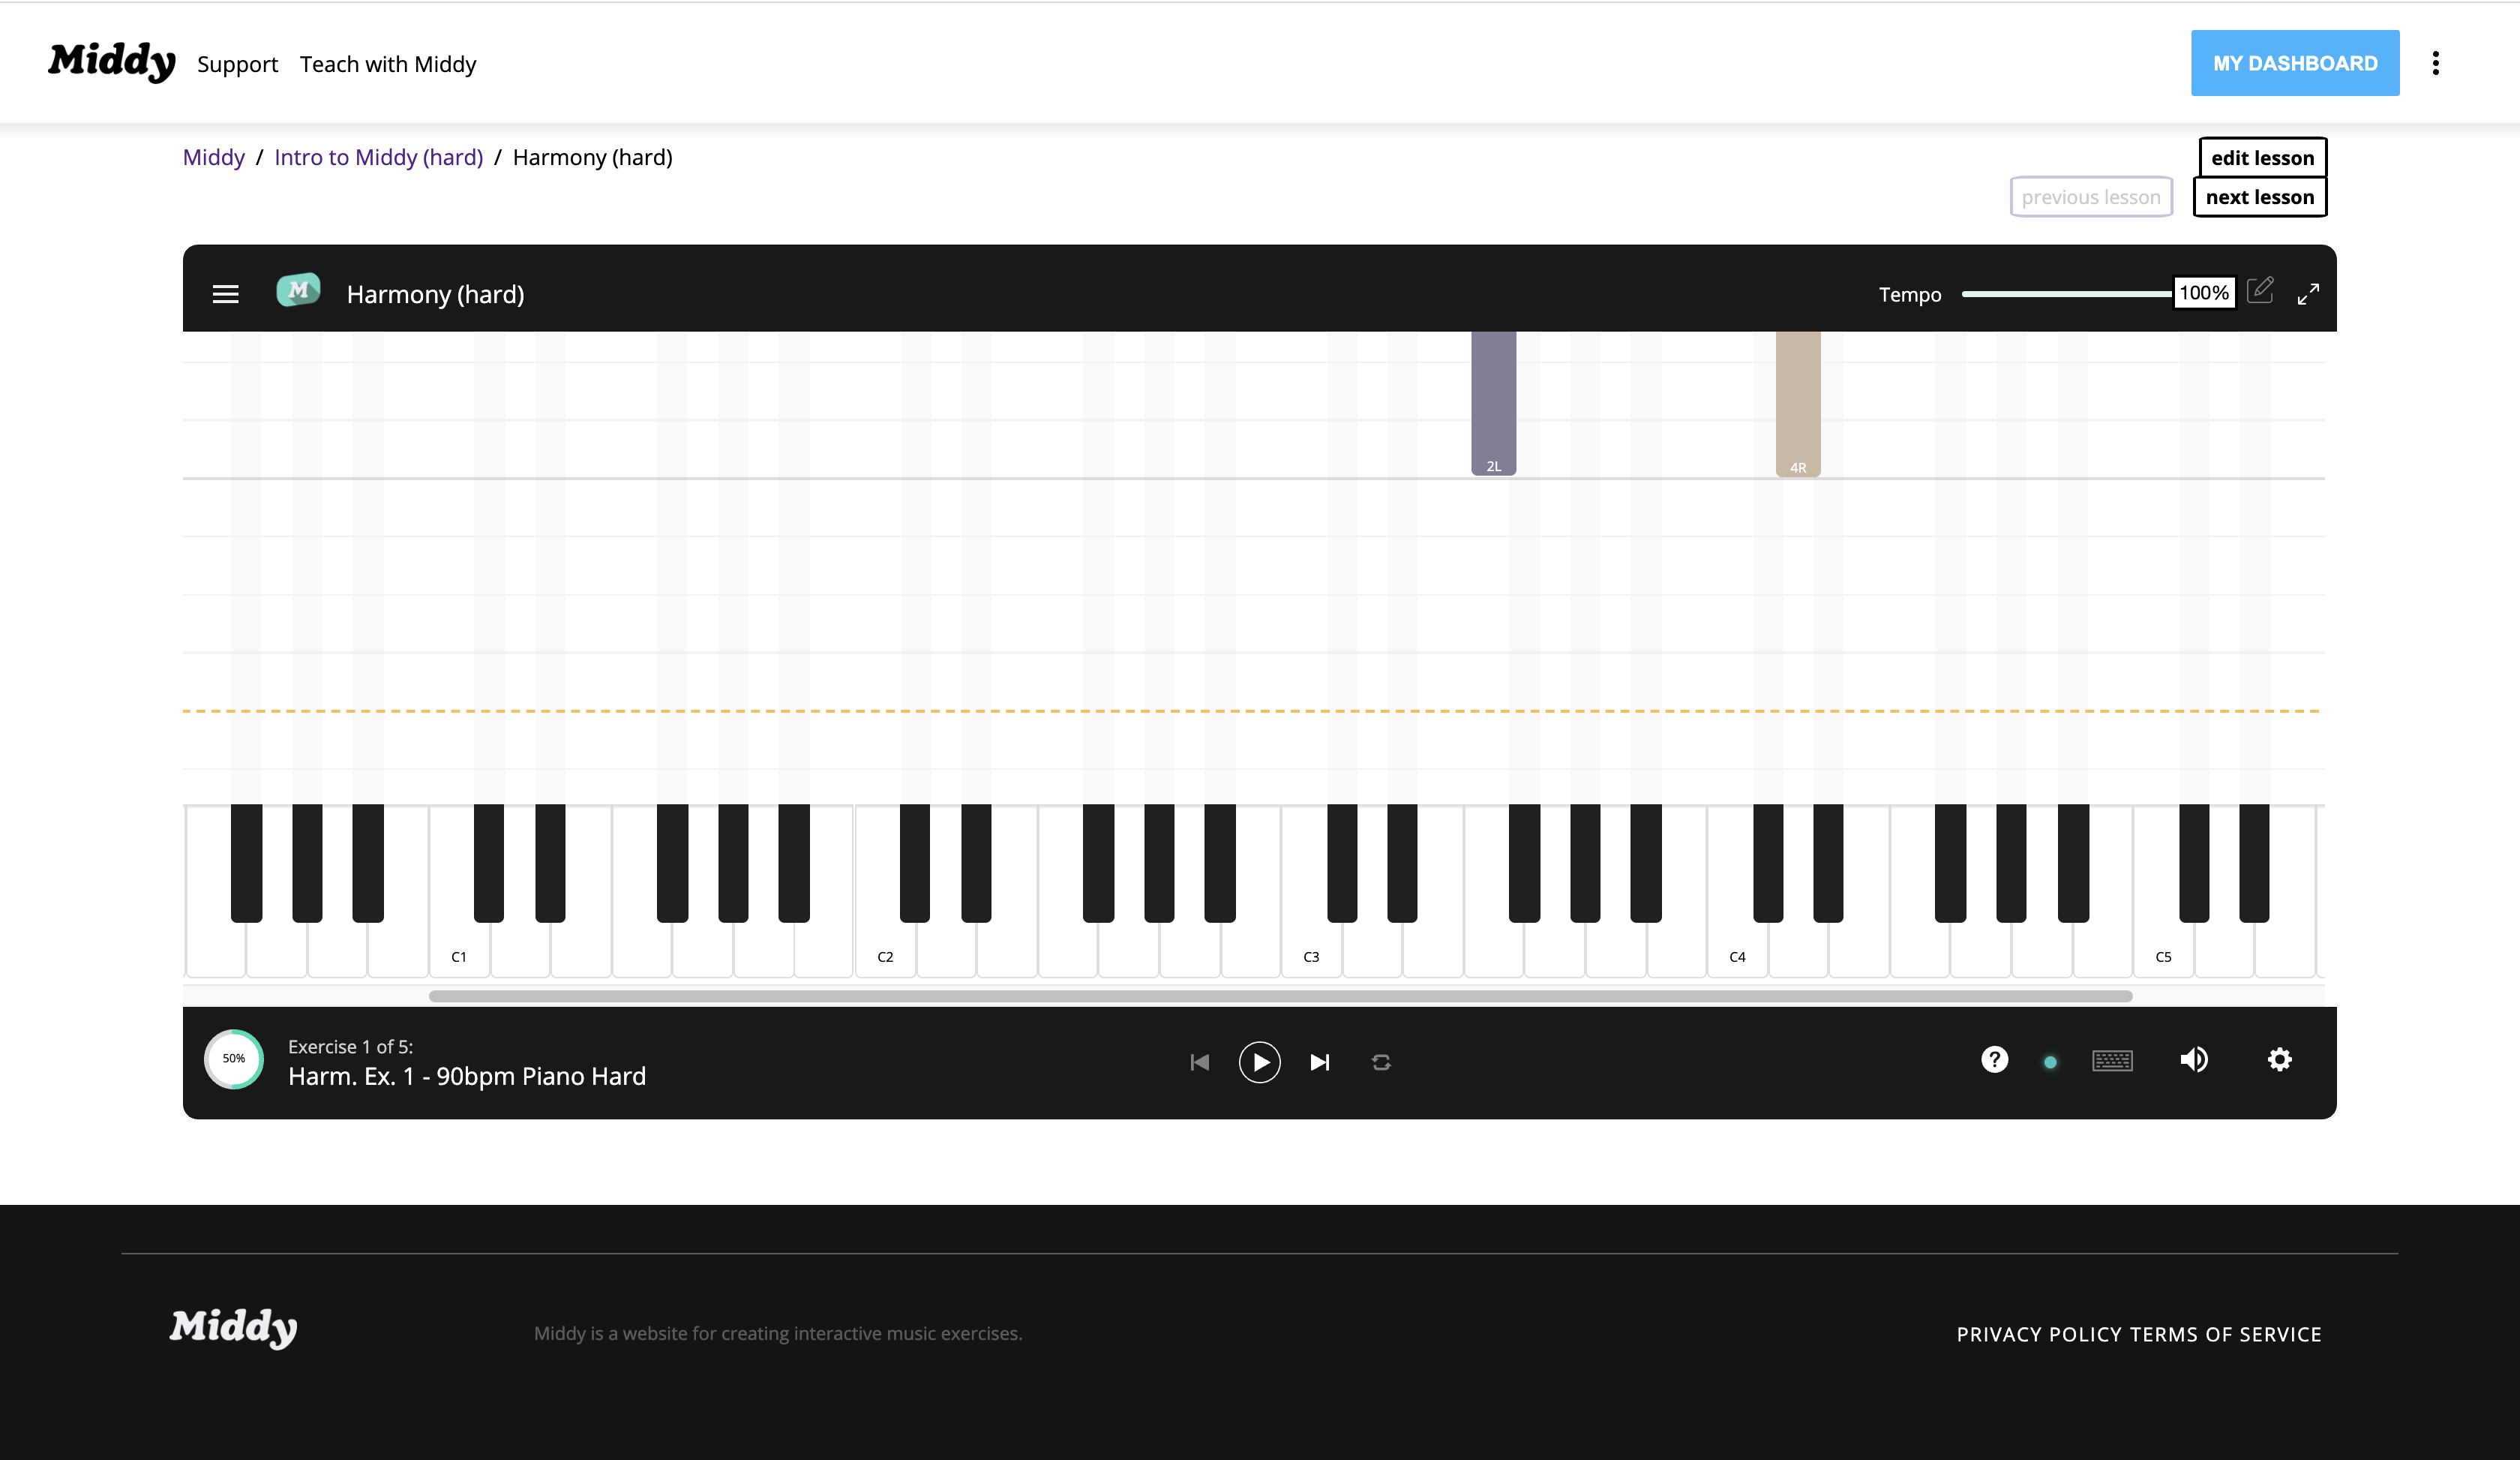Adjust the Tempo slider
This screenshot has height=1460, width=2520.
pos(2066,294)
